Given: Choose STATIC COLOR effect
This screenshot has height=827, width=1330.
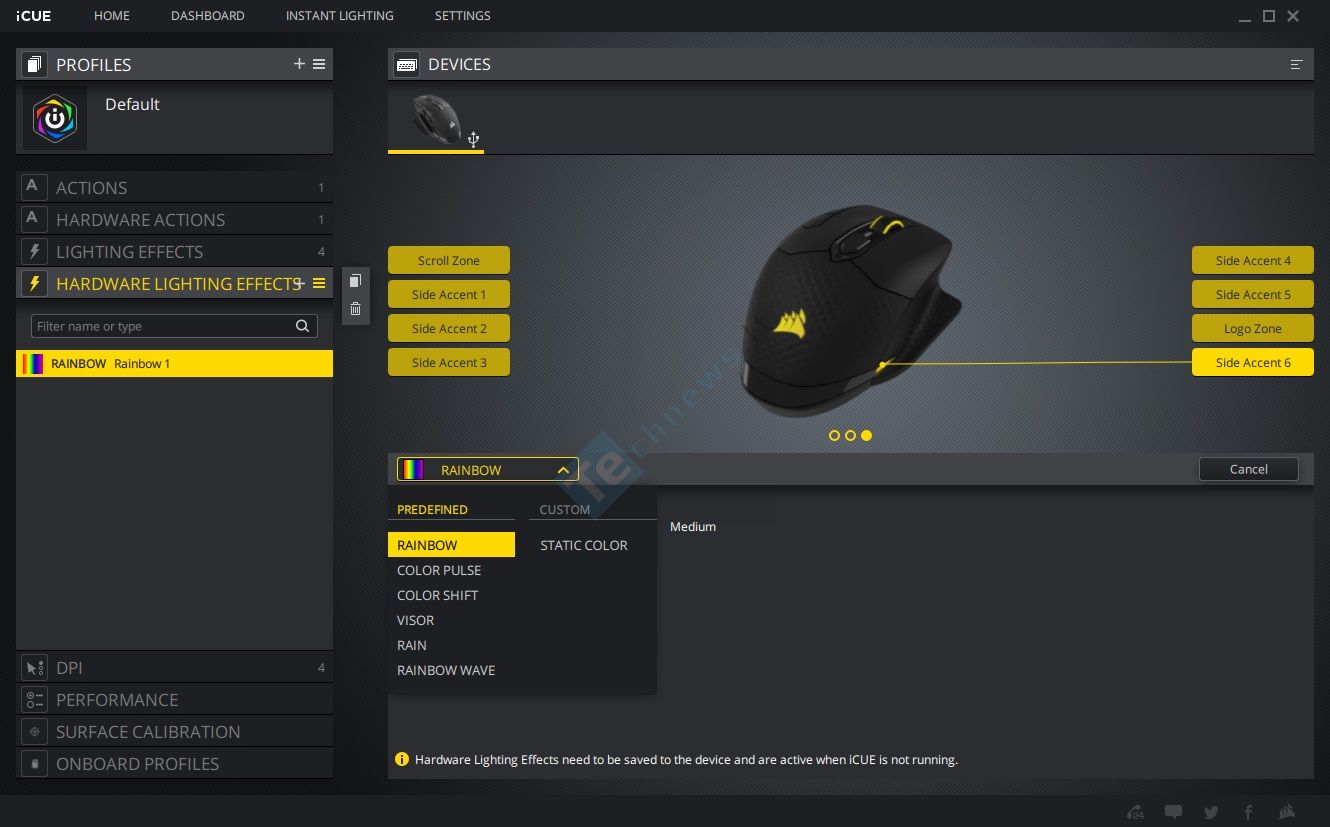Looking at the screenshot, I should [584, 545].
